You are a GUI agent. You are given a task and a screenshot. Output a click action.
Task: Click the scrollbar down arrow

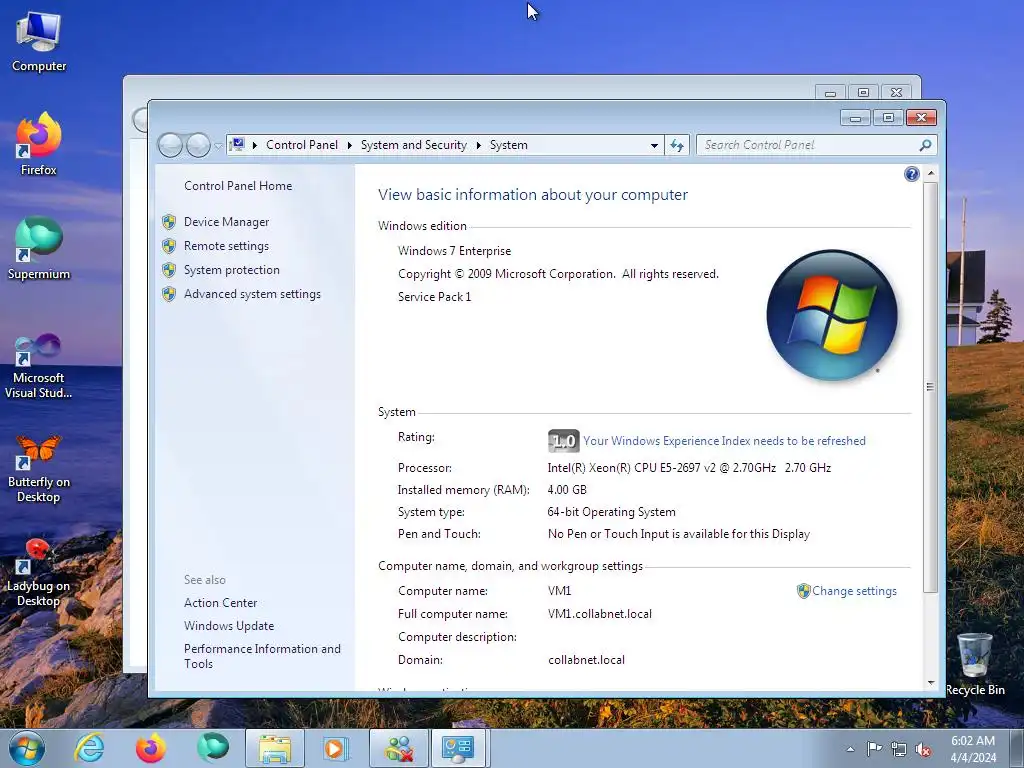931,683
